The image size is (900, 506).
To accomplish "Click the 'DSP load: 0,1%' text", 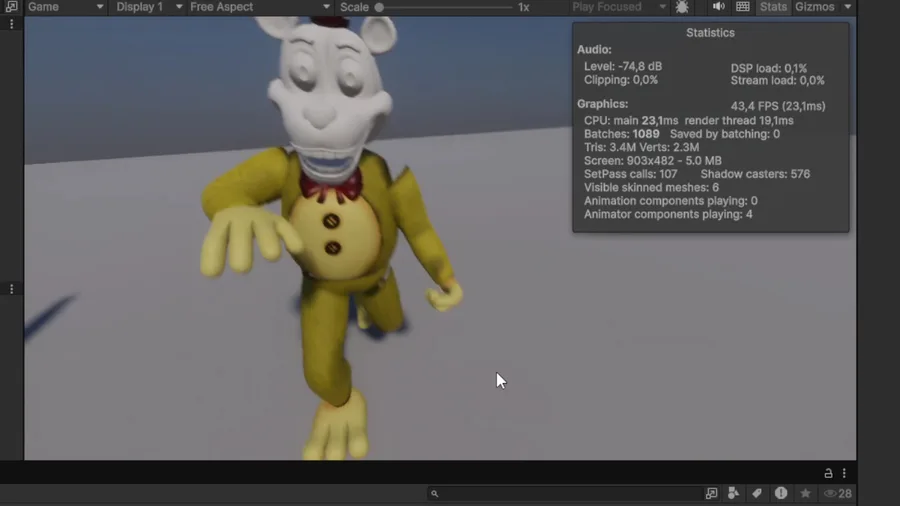I will (769, 68).
